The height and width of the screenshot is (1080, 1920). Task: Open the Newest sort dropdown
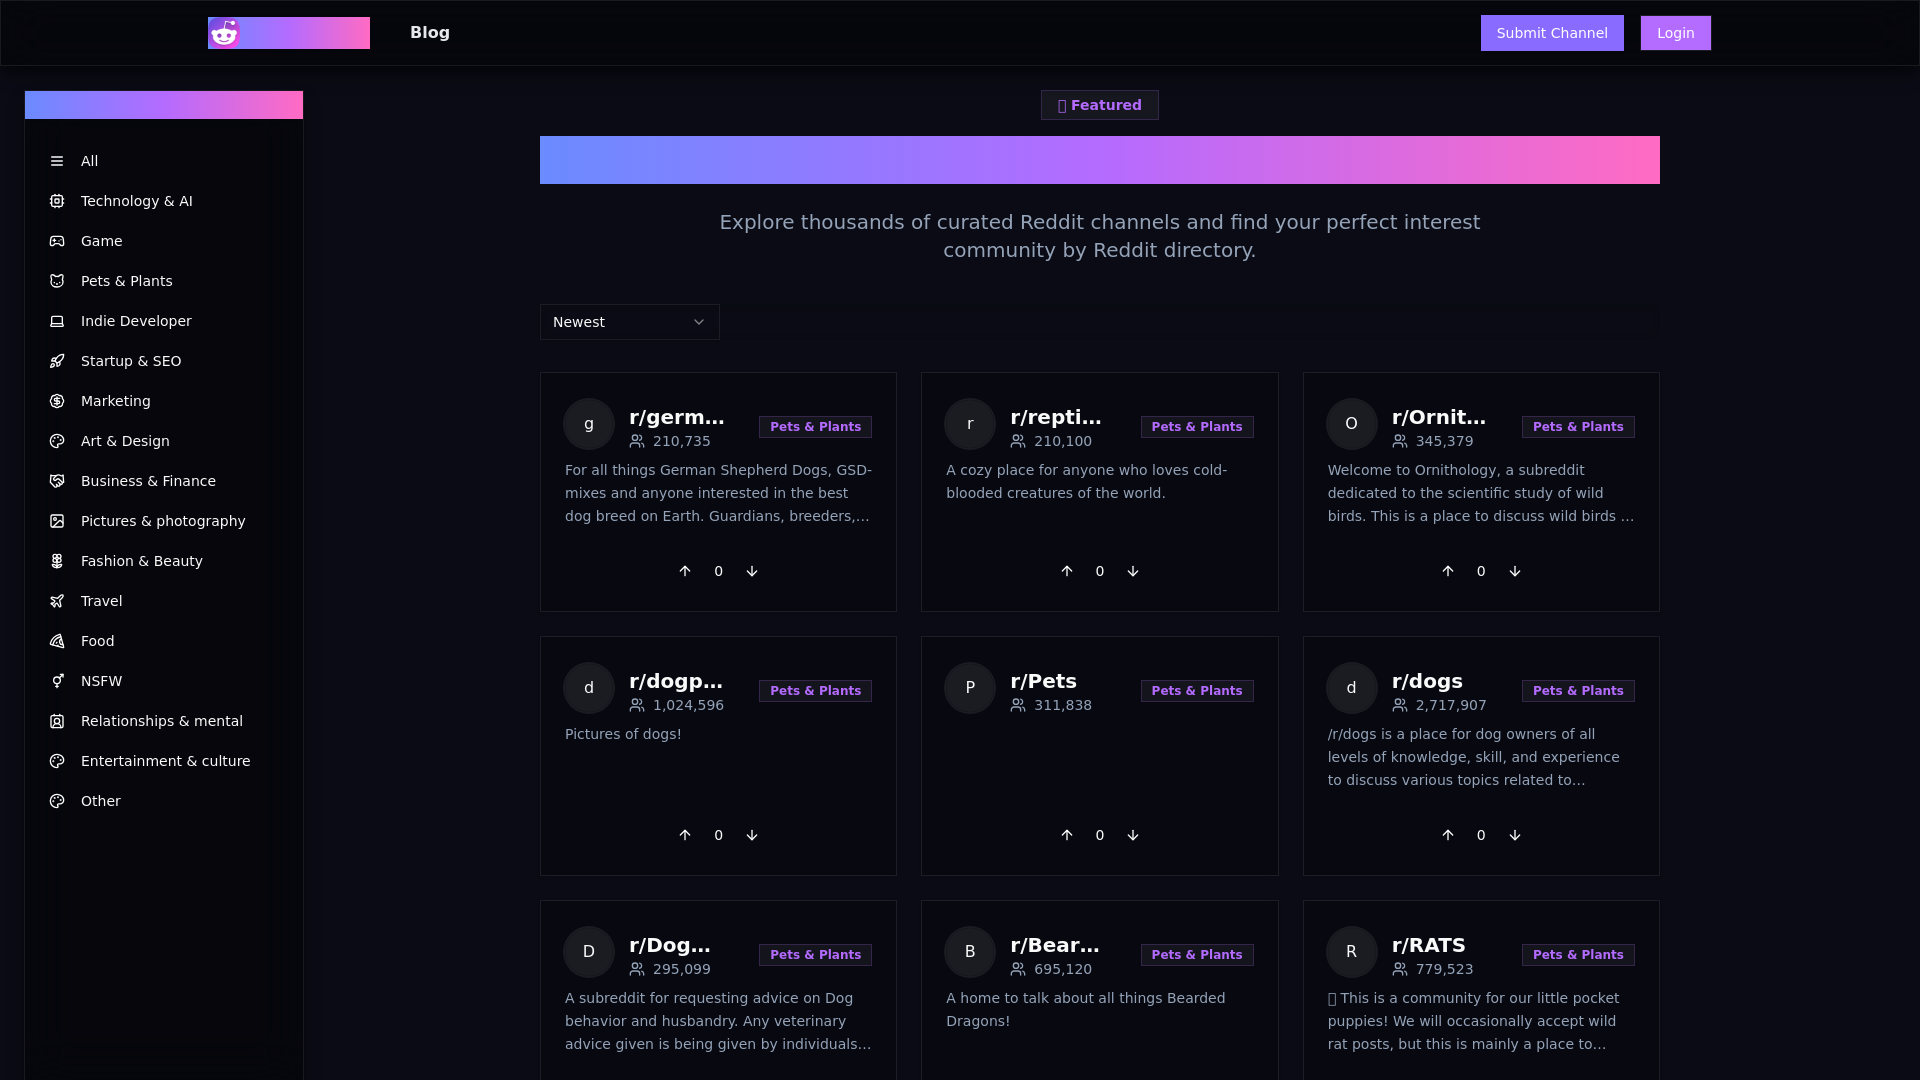(x=630, y=322)
